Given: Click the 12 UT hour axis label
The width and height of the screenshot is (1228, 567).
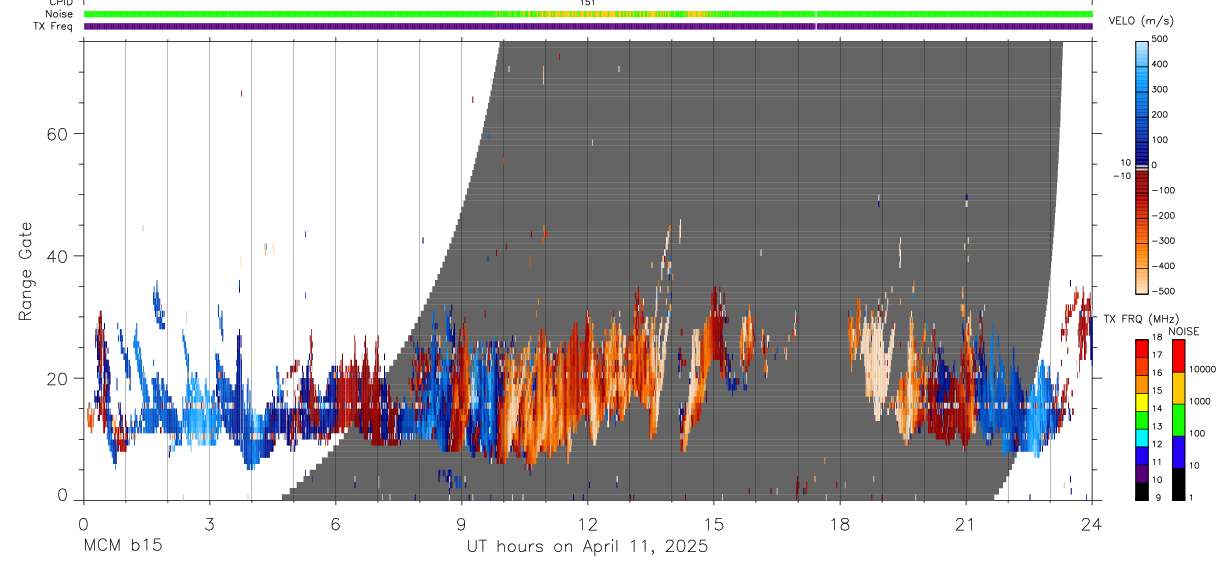Looking at the screenshot, I should point(588,523).
